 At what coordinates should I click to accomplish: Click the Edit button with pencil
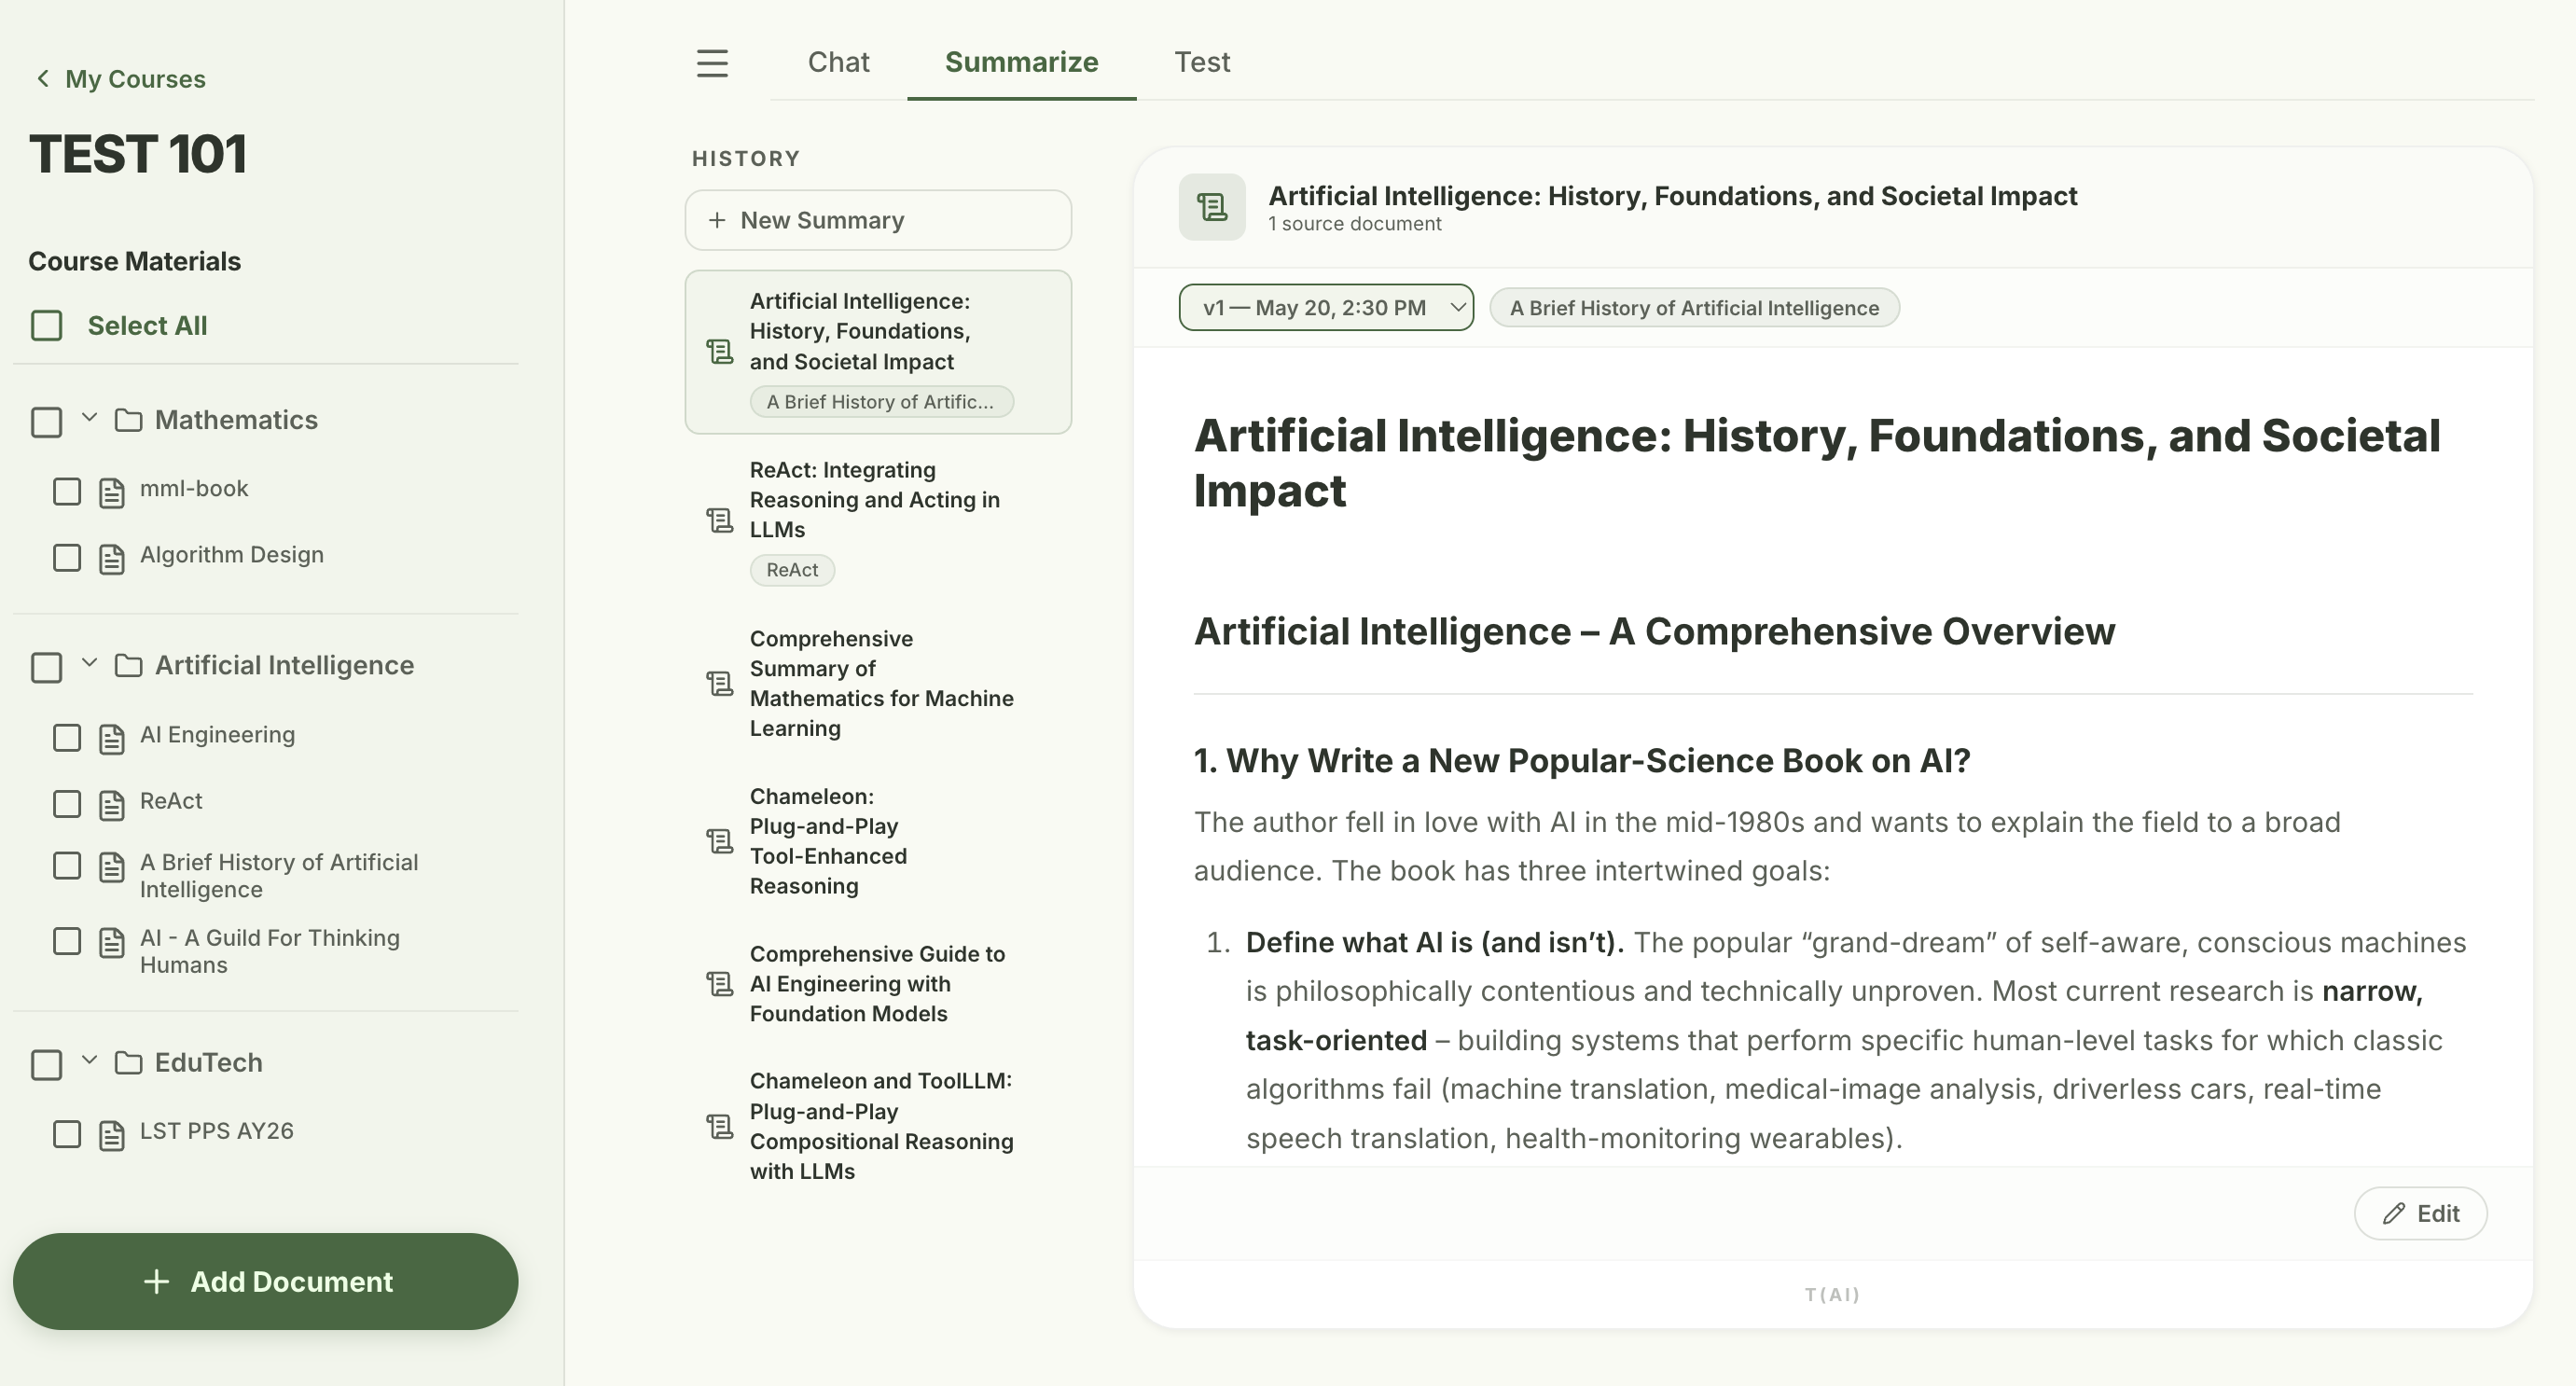click(x=2420, y=1213)
